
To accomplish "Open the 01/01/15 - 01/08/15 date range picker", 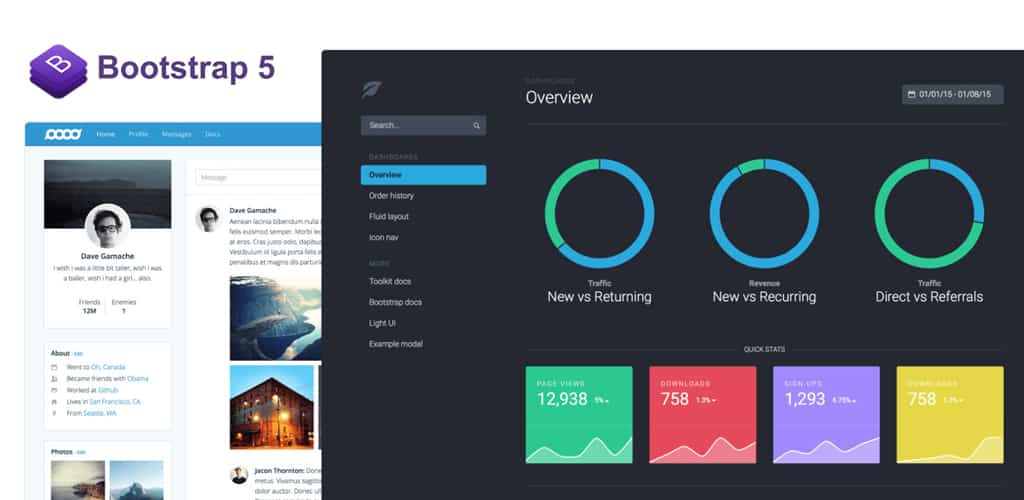I will pos(953,94).
